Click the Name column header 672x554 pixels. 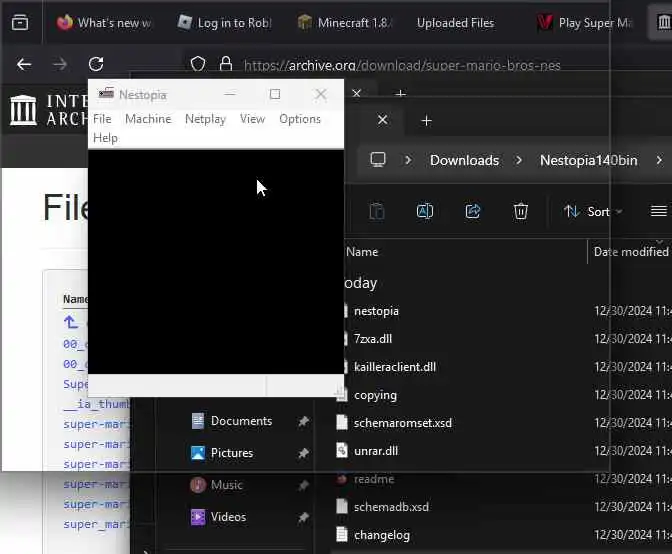click(x=362, y=252)
